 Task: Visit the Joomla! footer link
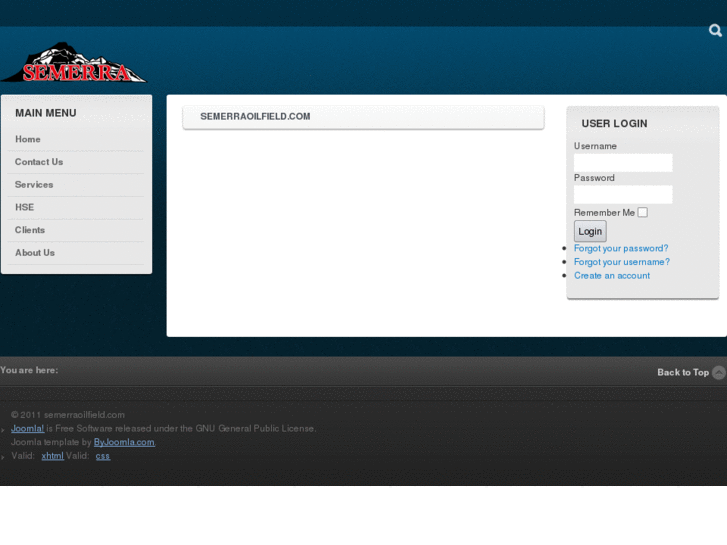pos(27,429)
